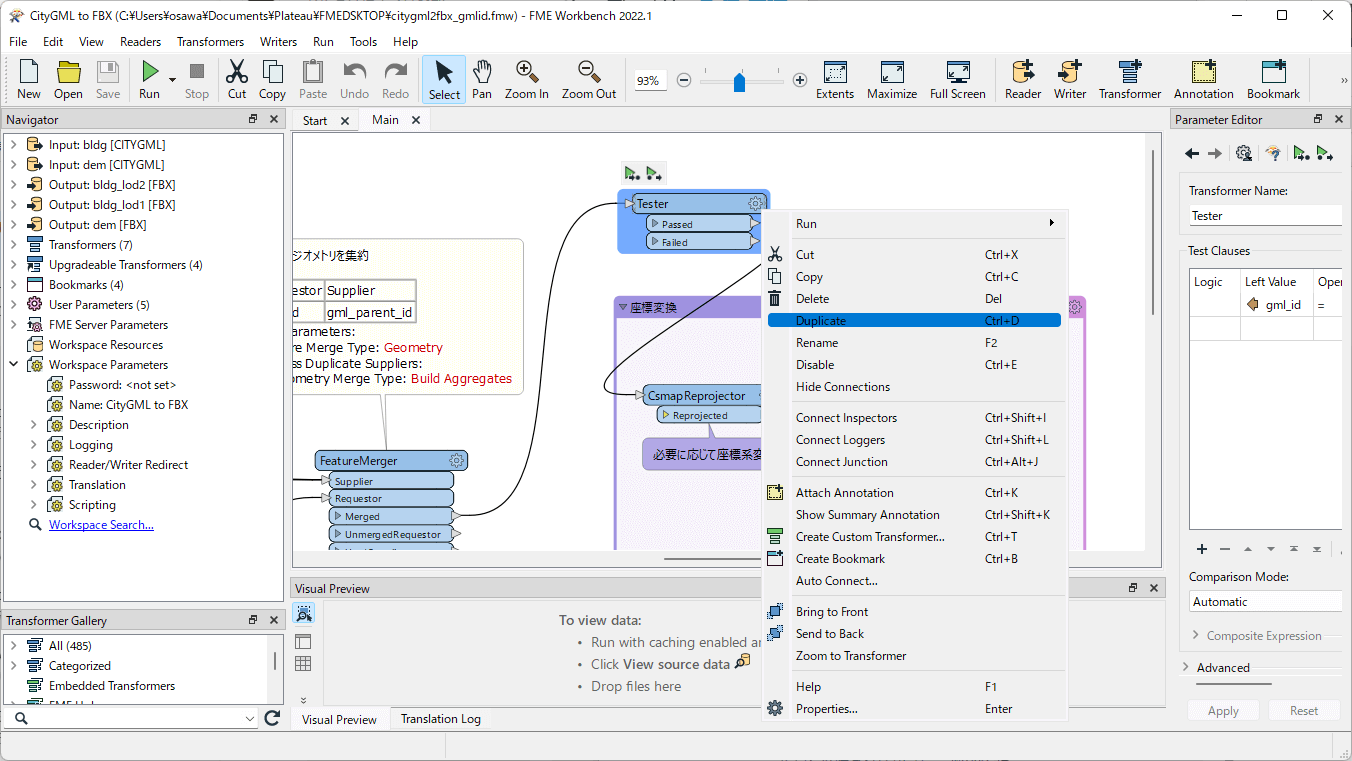Click the refresh icon beside gallery search
1352x761 pixels.
coord(272,718)
